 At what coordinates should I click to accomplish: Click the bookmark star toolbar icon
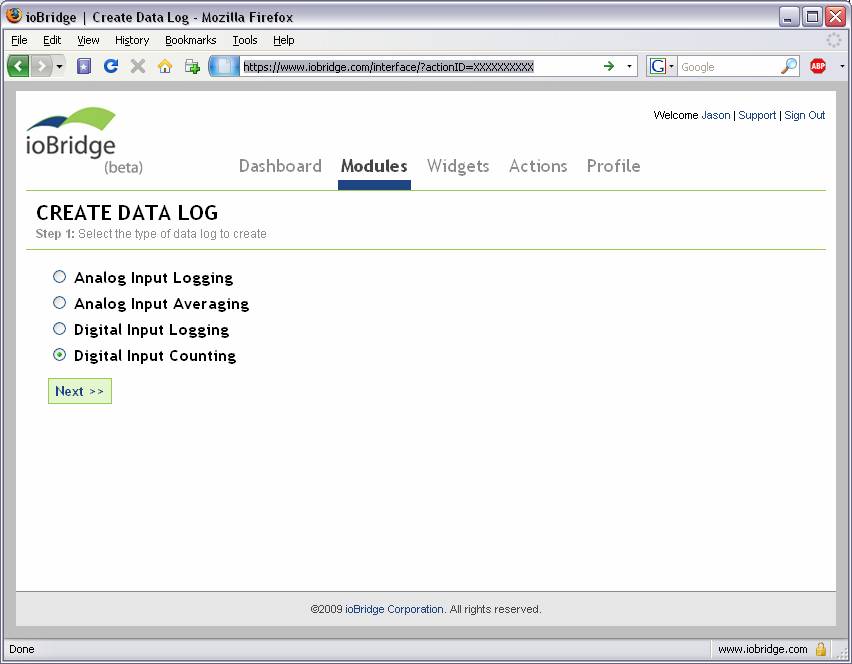[84, 66]
